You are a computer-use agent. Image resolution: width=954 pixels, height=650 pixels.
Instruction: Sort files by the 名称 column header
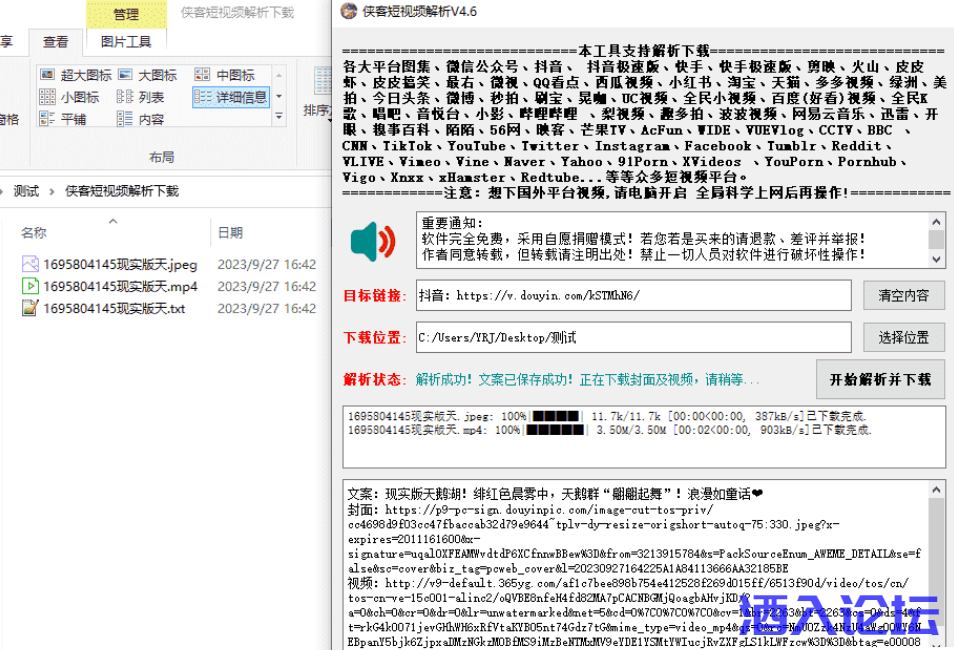click(x=34, y=232)
